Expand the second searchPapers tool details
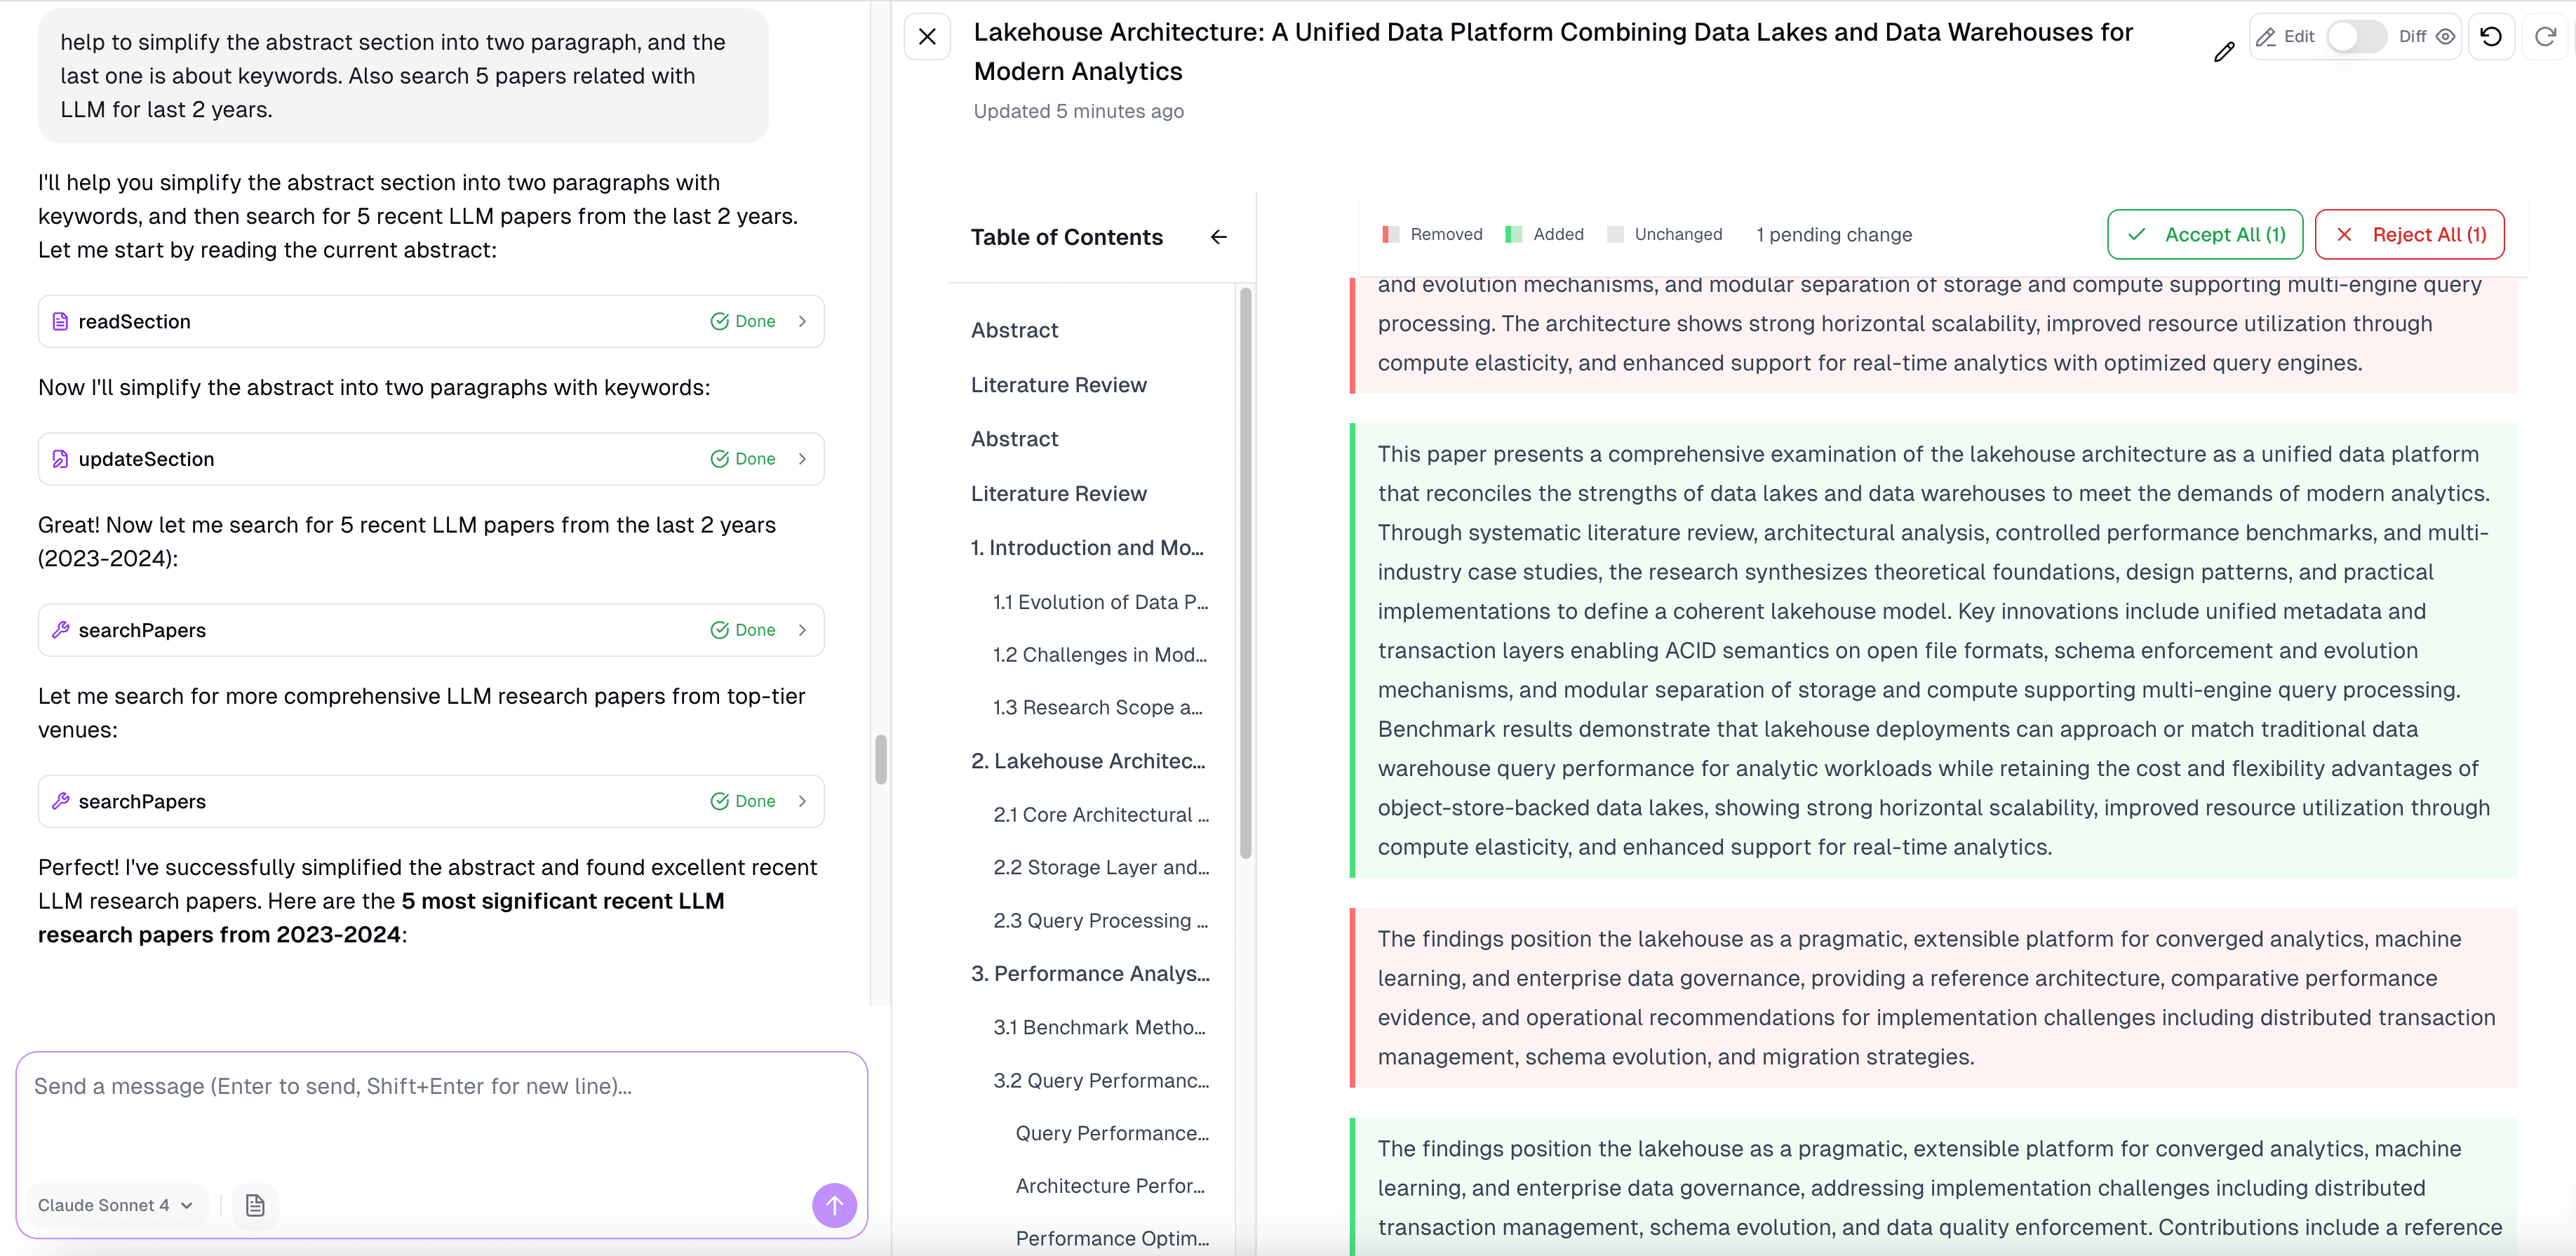The height and width of the screenshot is (1256, 2576). [802, 801]
